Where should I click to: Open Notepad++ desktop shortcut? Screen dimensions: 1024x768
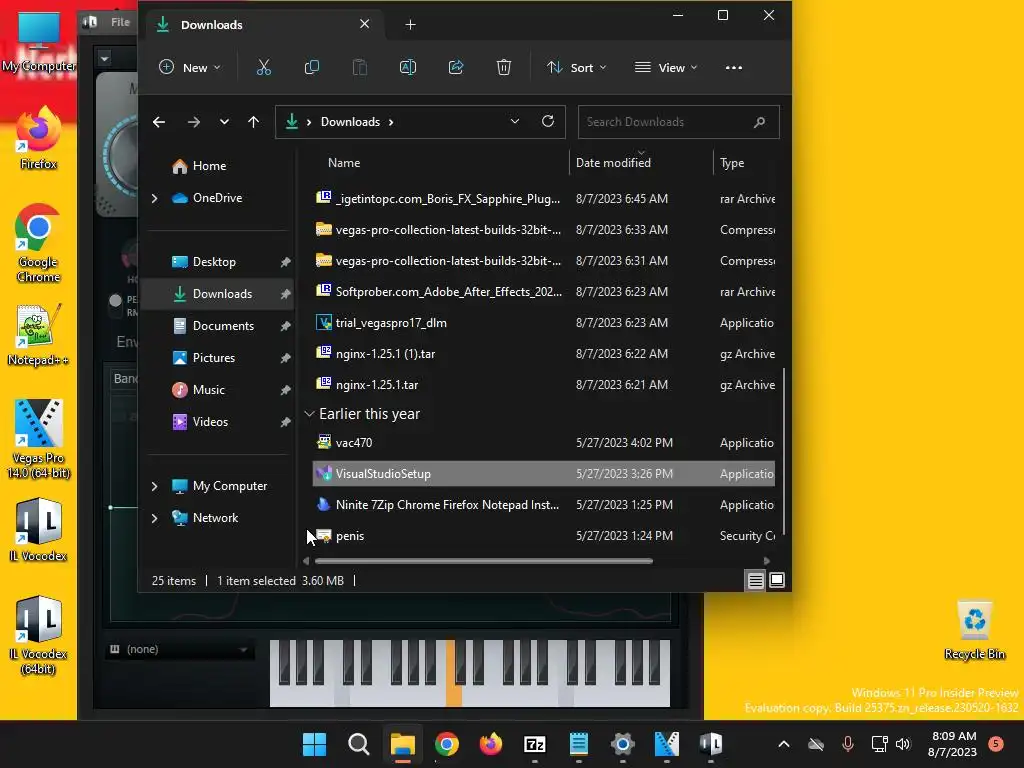click(x=38, y=334)
